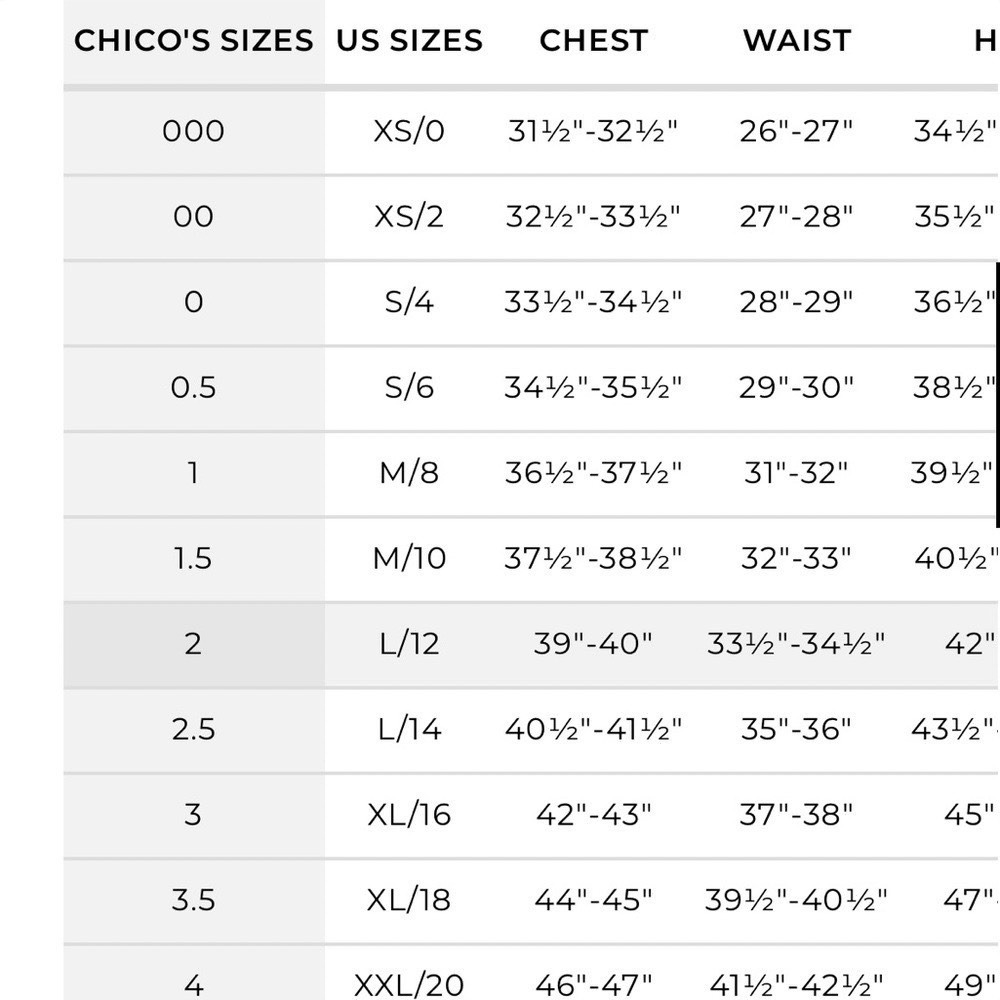The width and height of the screenshot is (1000, 1000).
Task: Click the black vertical scrollbar on right edge
Action: tap(997, 394)
